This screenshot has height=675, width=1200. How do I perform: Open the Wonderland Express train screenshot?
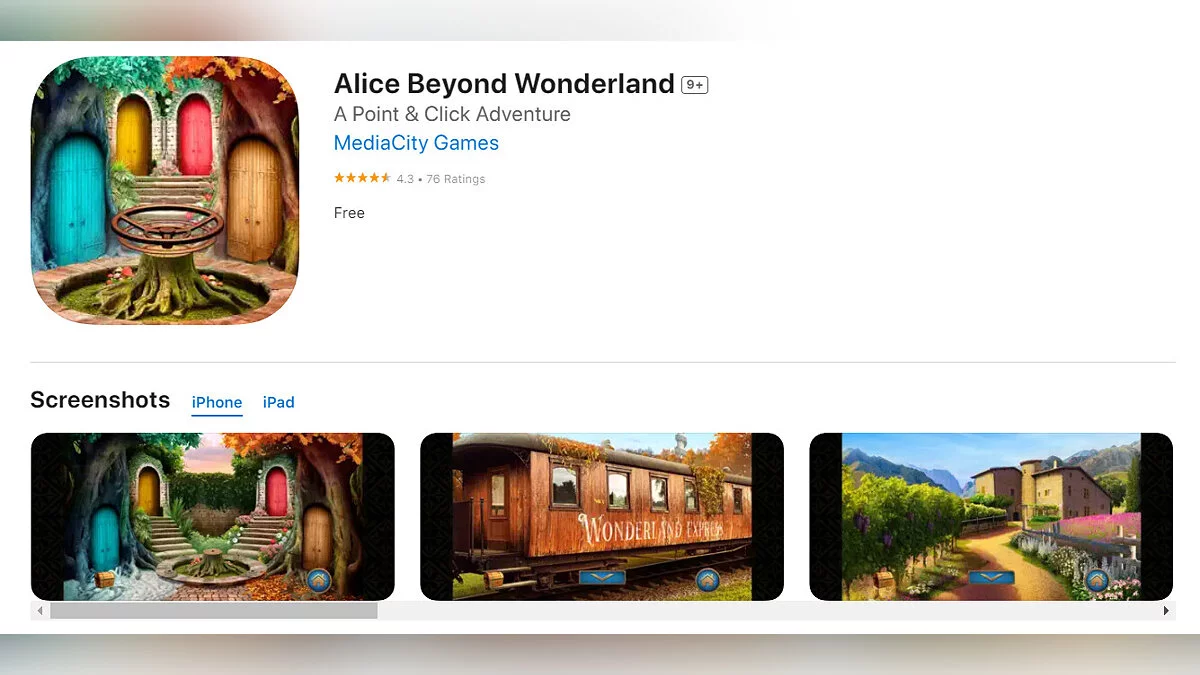pos(602,517)
